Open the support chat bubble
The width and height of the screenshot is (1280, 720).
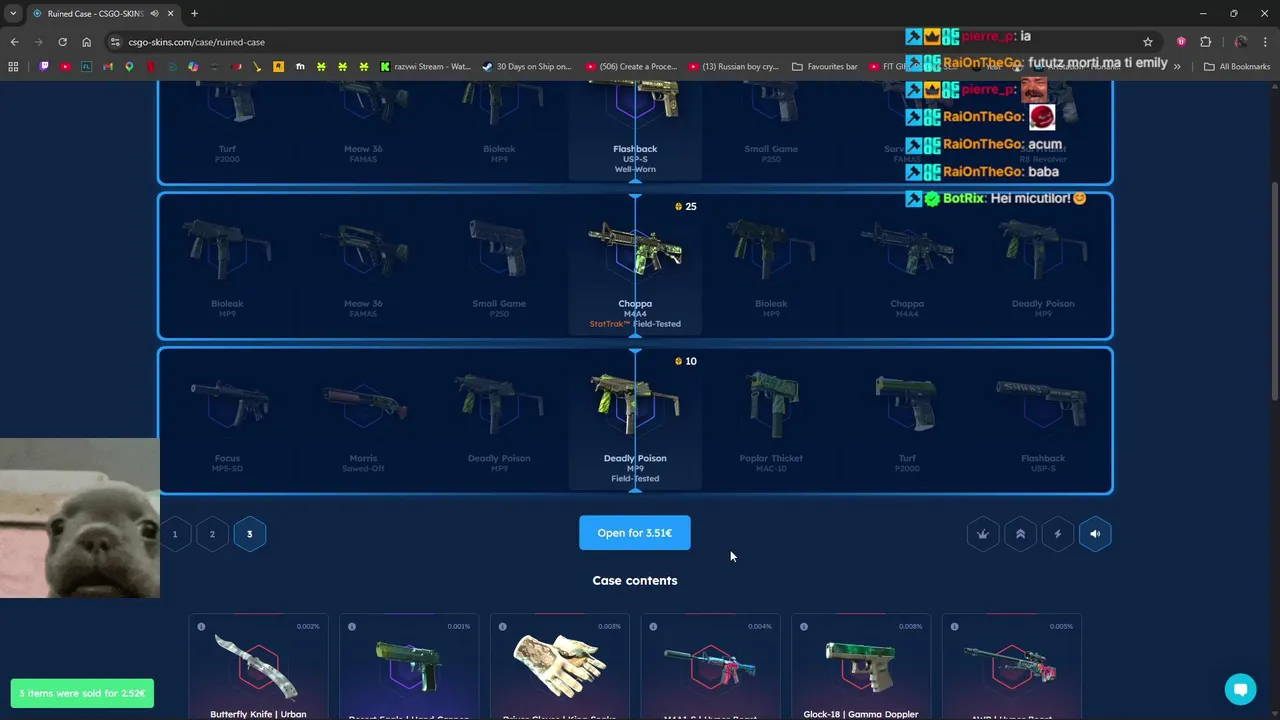[1240, 689]
